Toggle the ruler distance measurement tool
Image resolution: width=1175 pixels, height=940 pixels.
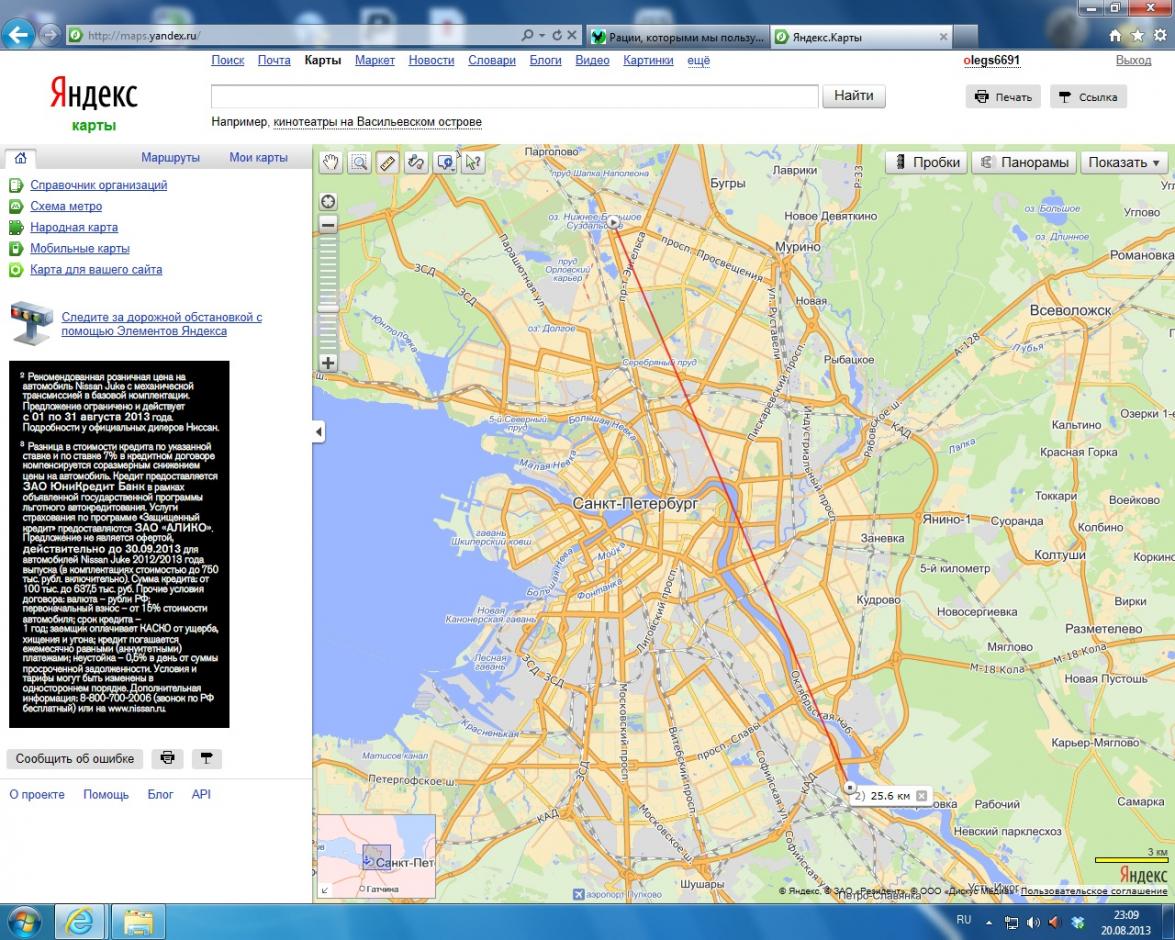(387, 162)
